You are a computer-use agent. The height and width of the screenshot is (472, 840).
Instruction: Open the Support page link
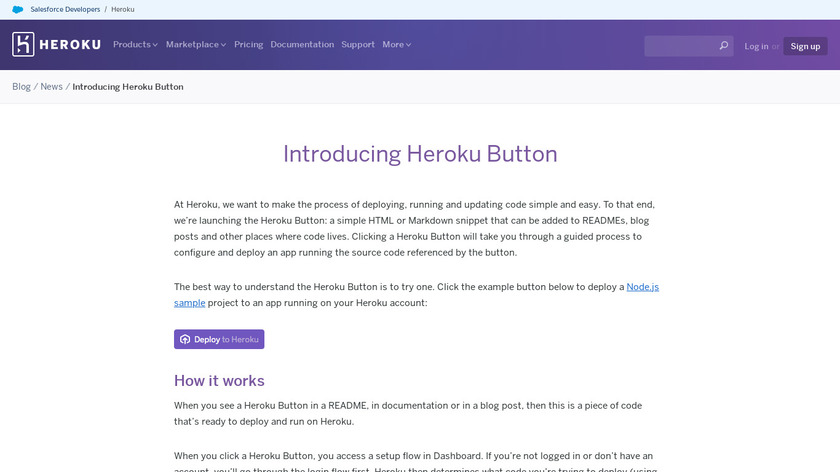click(x=358, y=45)
